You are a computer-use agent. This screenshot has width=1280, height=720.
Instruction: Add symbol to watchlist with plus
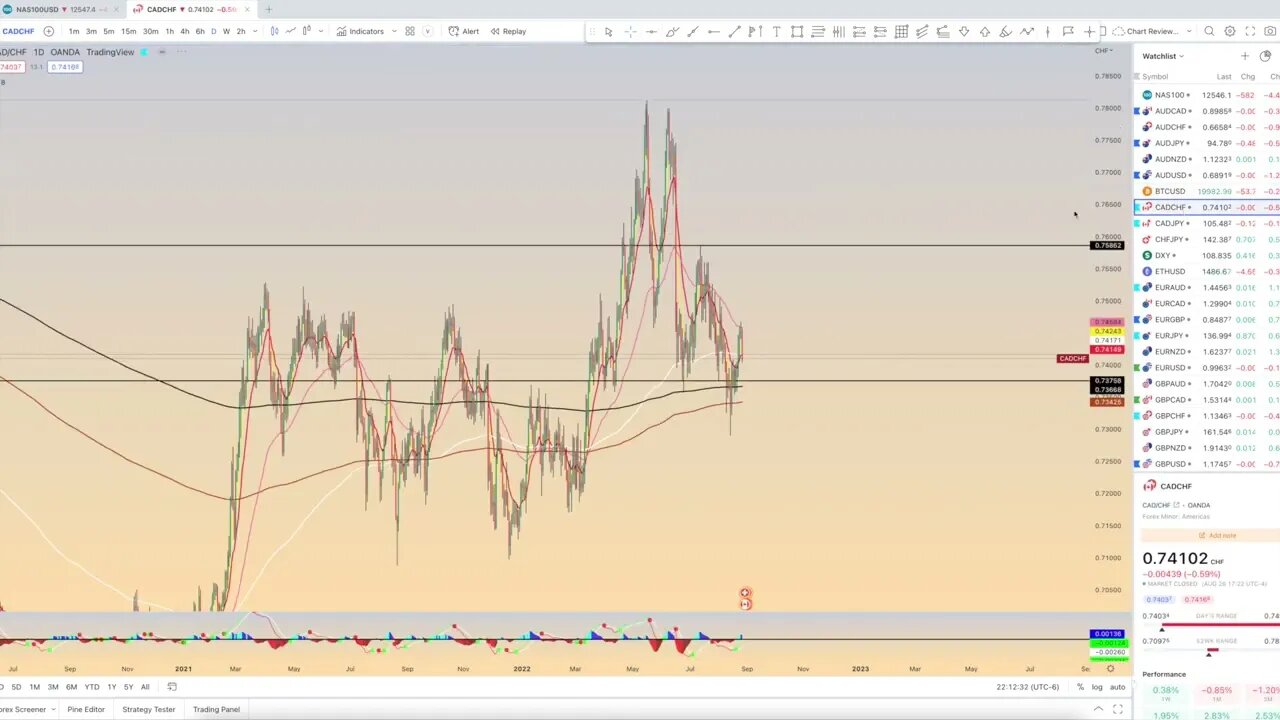point(1245,56)
